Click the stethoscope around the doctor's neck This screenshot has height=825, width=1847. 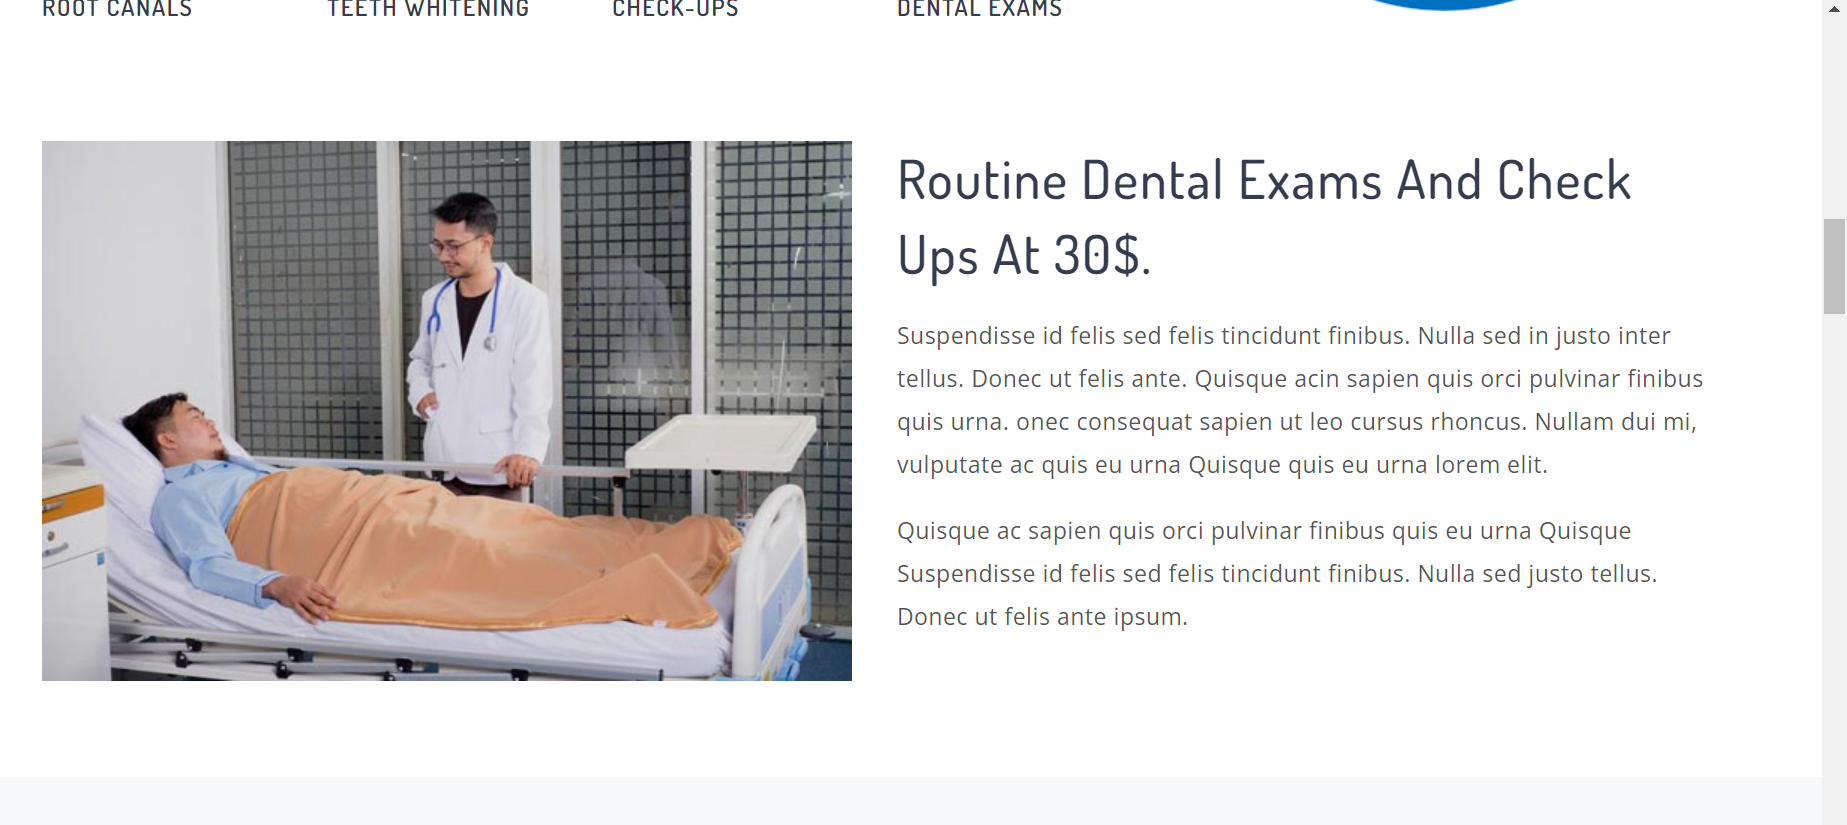[x=460, y=310]
